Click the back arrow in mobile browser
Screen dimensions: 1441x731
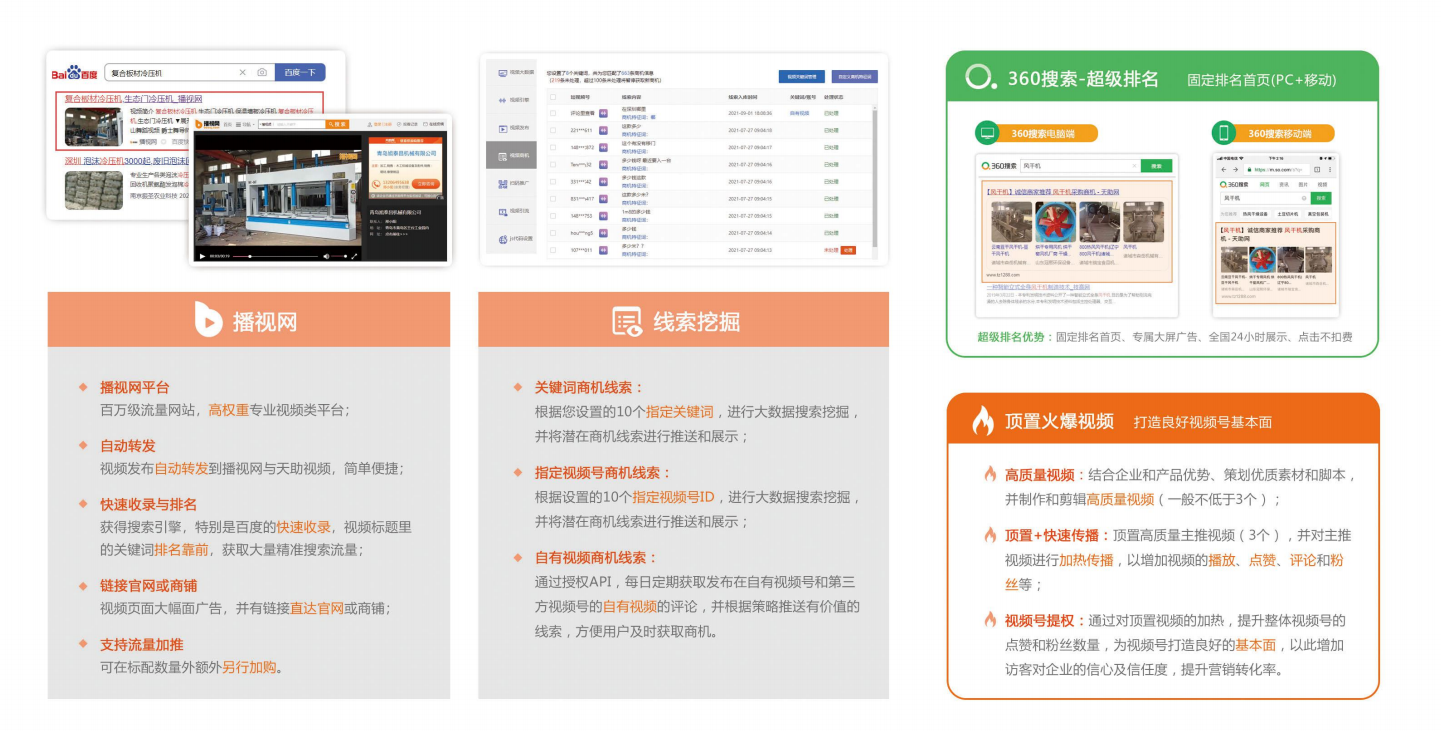1224,169
